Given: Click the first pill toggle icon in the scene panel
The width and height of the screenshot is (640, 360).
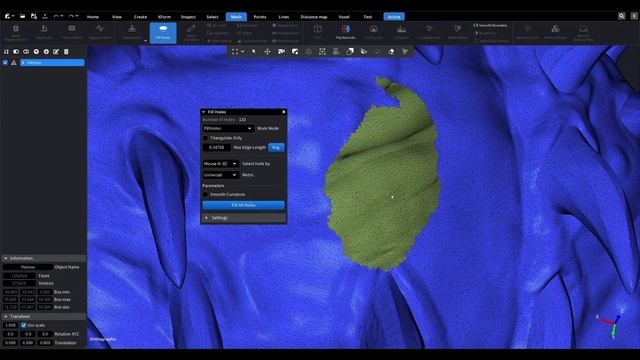Looking at the screenshot, I should pos(16,51).
